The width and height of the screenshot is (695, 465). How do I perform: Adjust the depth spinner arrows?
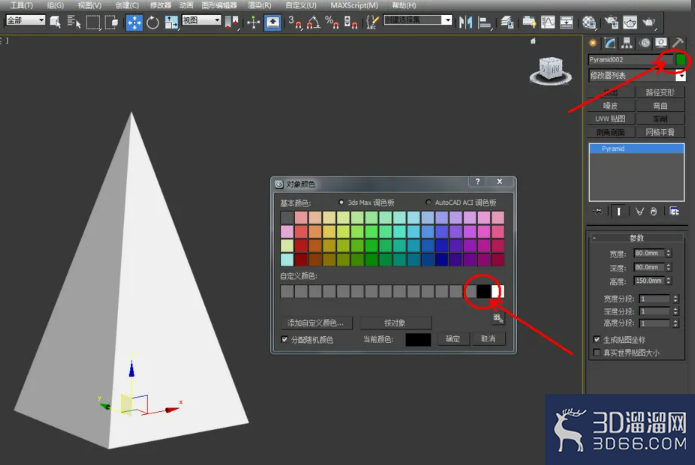[x=668, y=267]
